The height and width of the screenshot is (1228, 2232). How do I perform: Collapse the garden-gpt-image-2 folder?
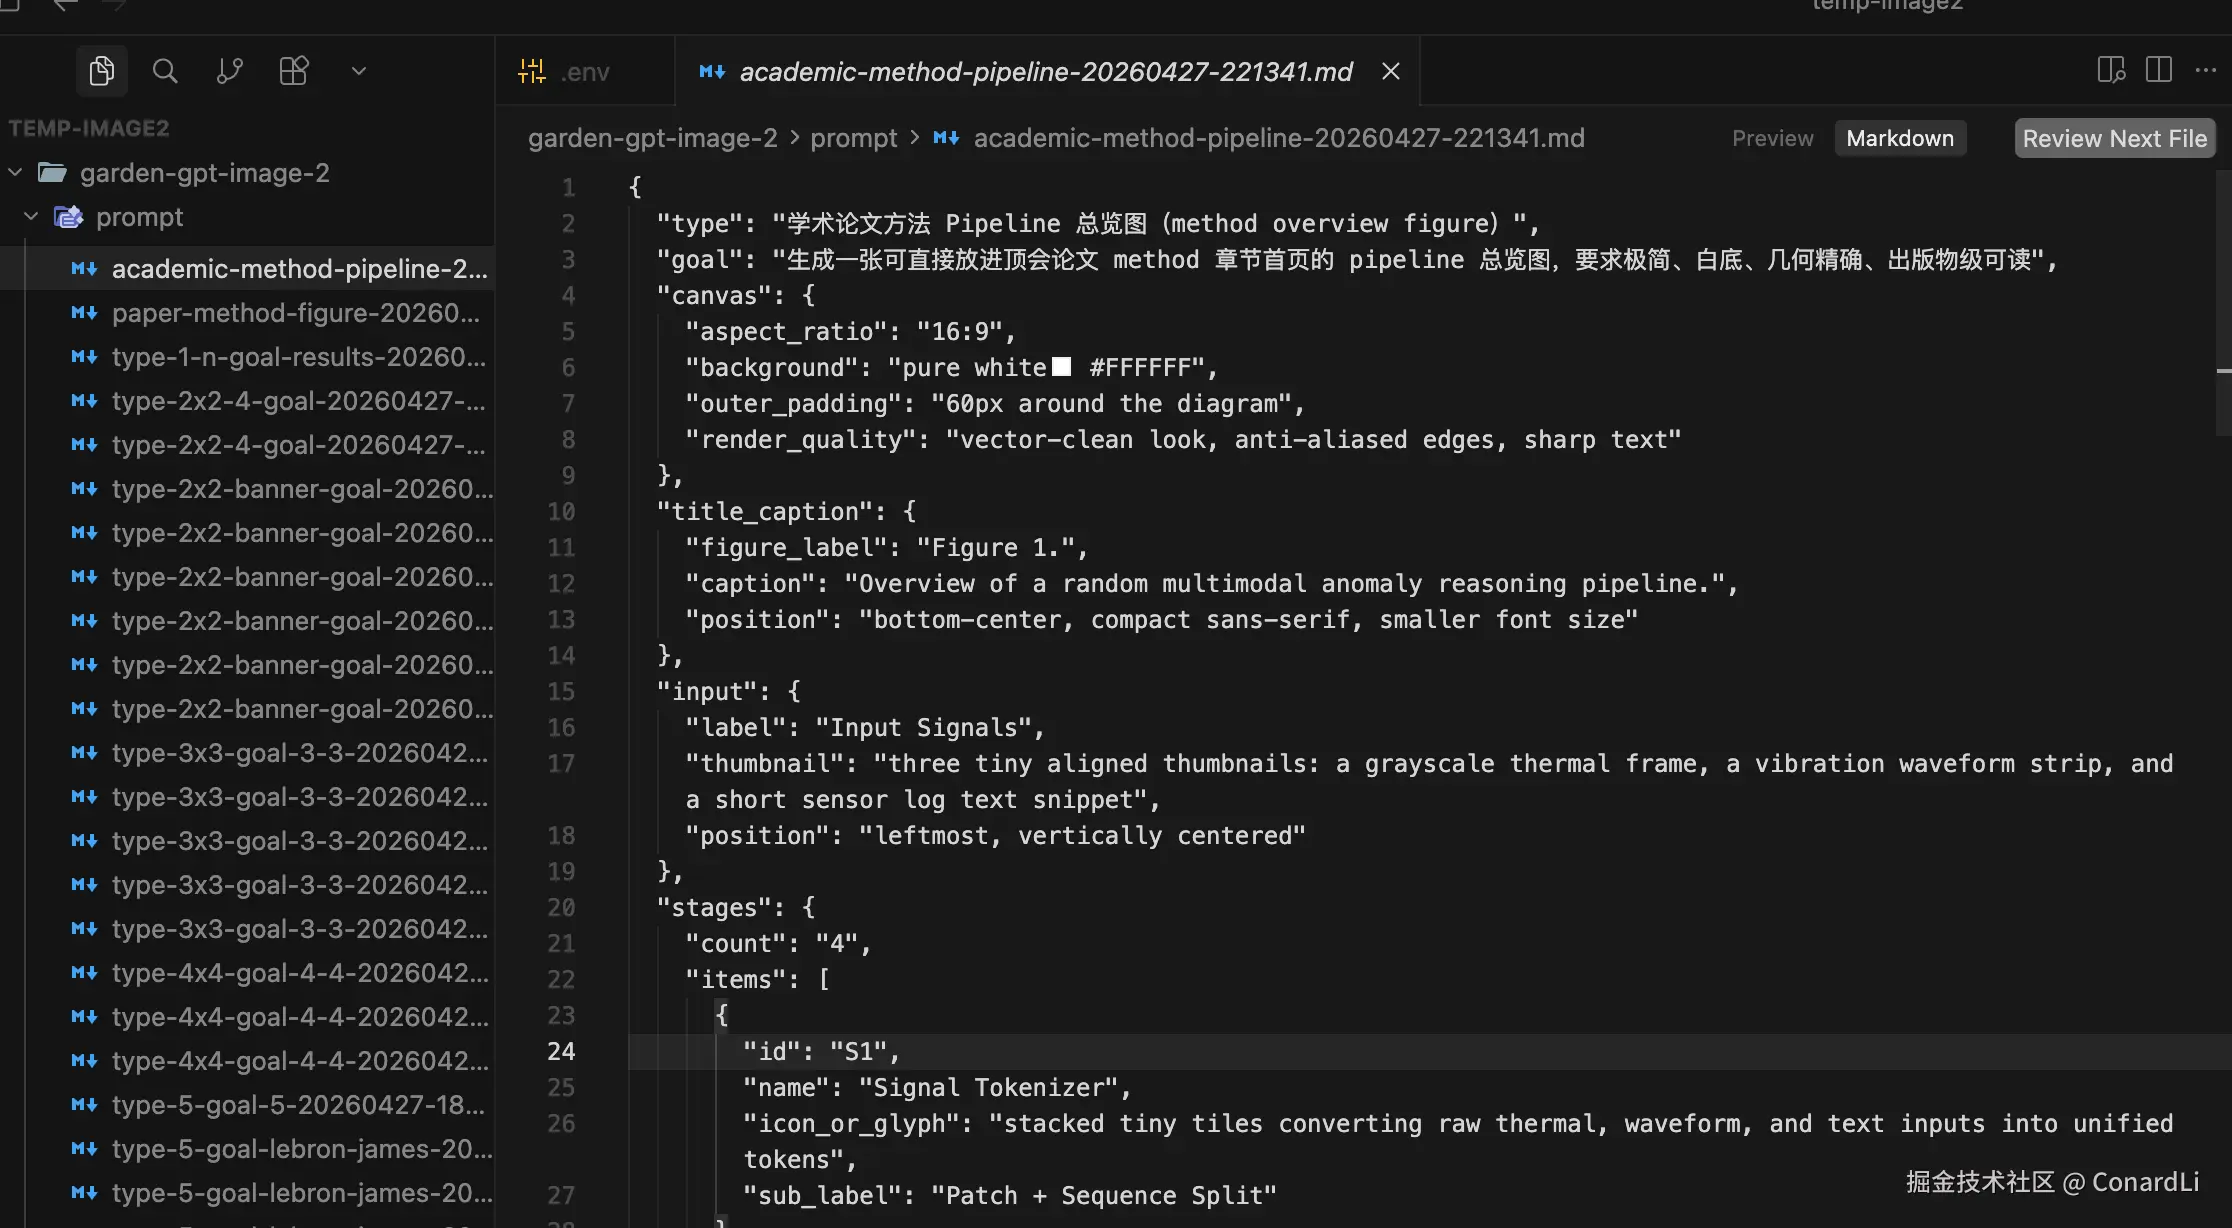pyautogui.click(x=15, y=173)
